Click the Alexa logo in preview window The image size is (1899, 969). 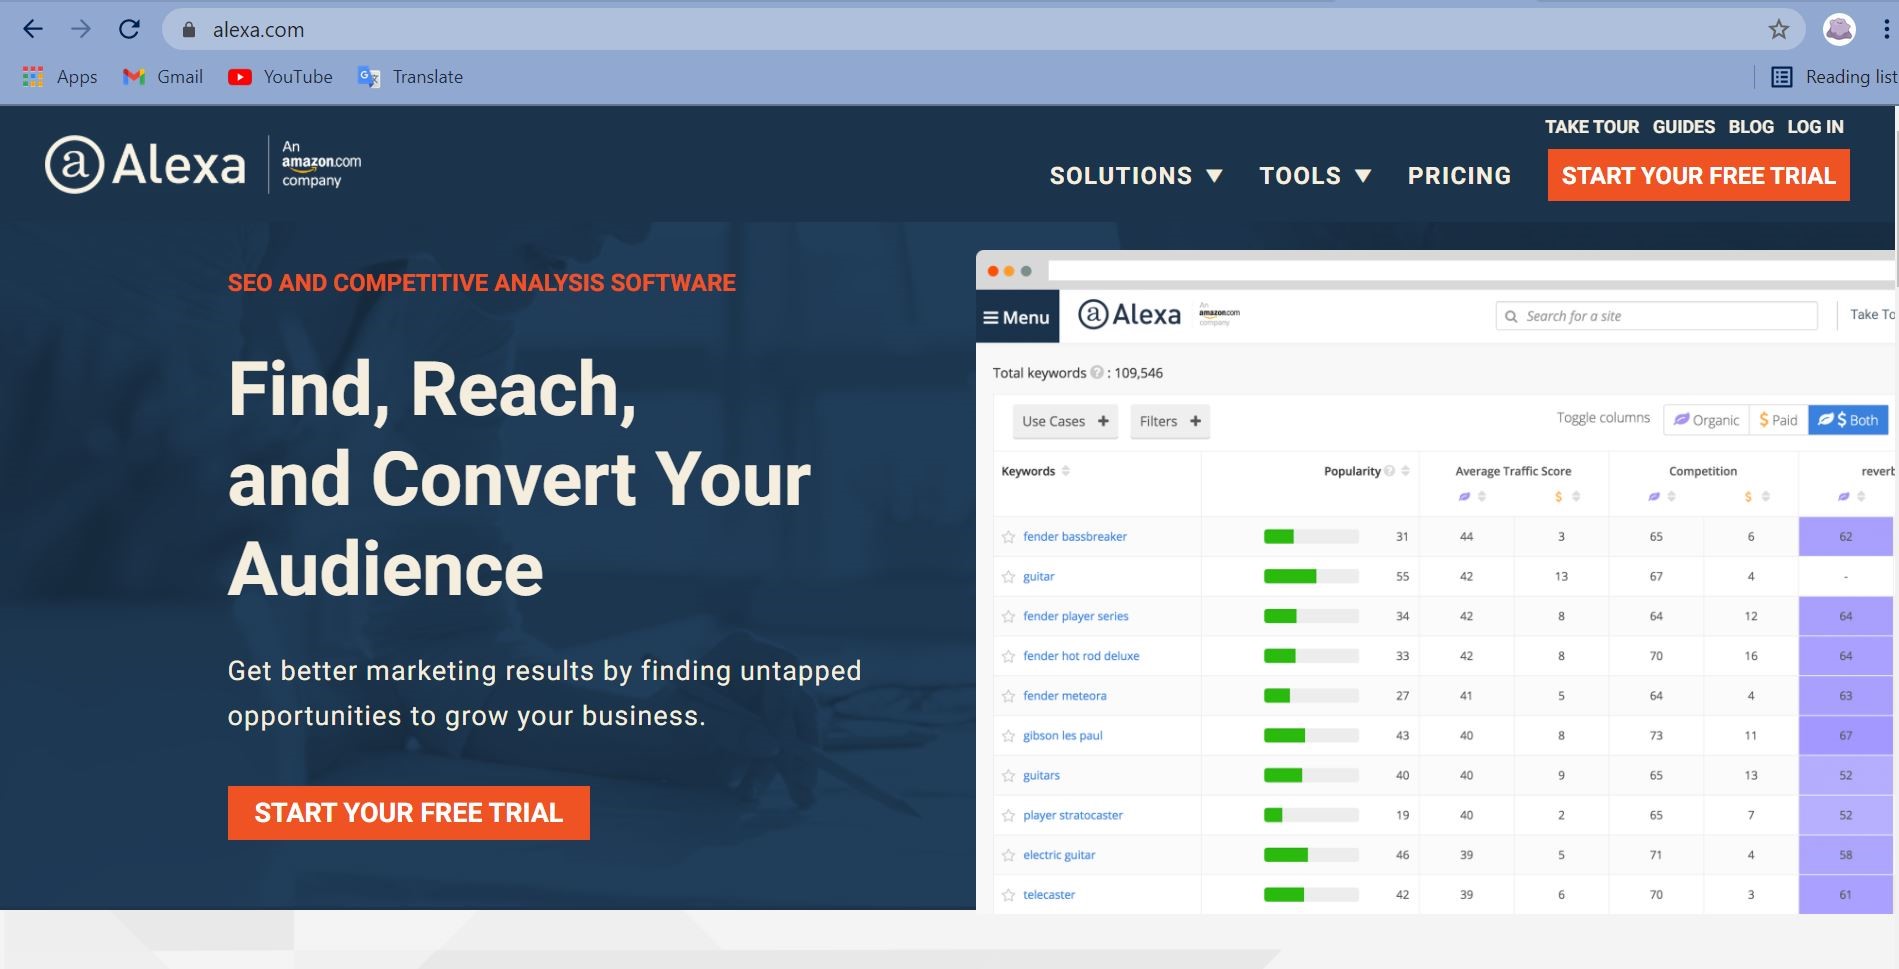coord(1130,314)
